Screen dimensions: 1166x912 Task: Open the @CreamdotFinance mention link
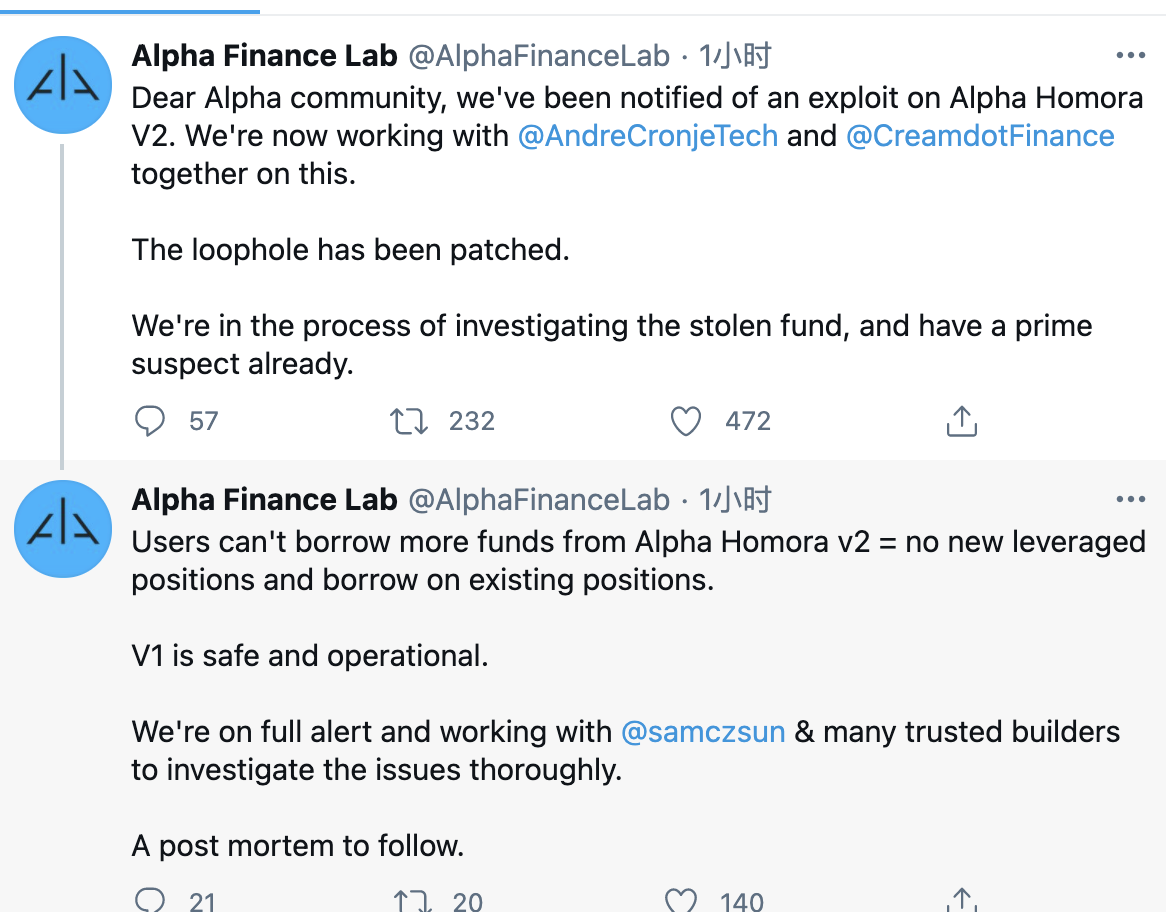click(x=980, y=135)
